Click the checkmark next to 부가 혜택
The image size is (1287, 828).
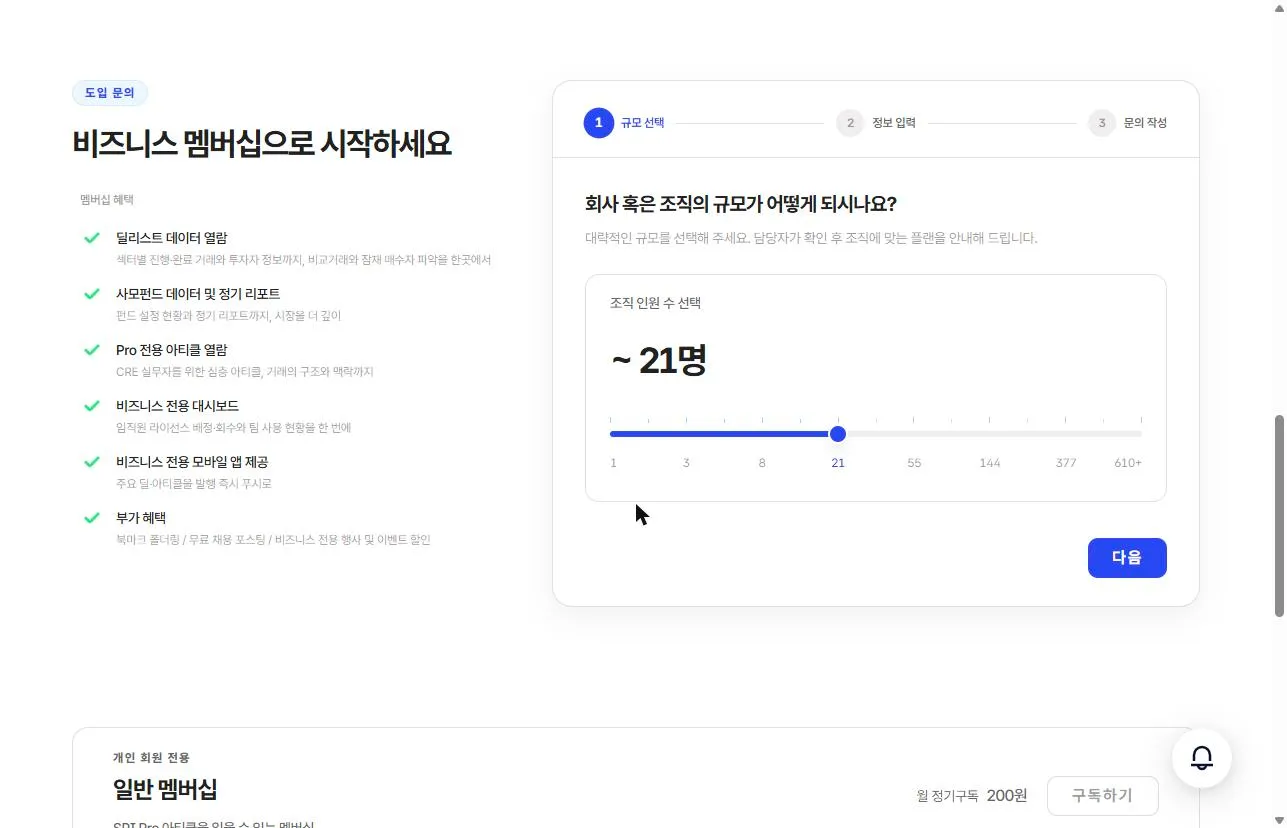coord(92,518)
